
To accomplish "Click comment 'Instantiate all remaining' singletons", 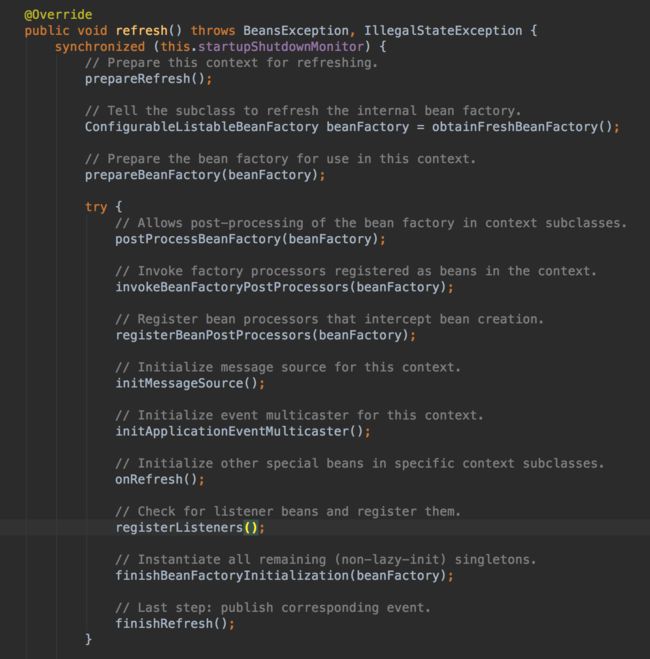I will click(326, 560).
